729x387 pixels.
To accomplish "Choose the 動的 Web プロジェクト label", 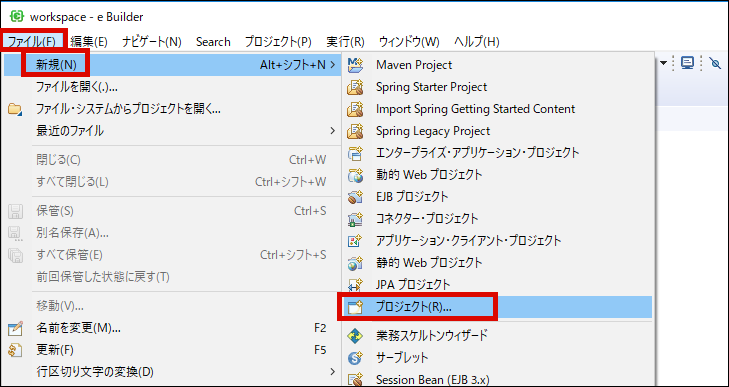I will click(429, 175).
